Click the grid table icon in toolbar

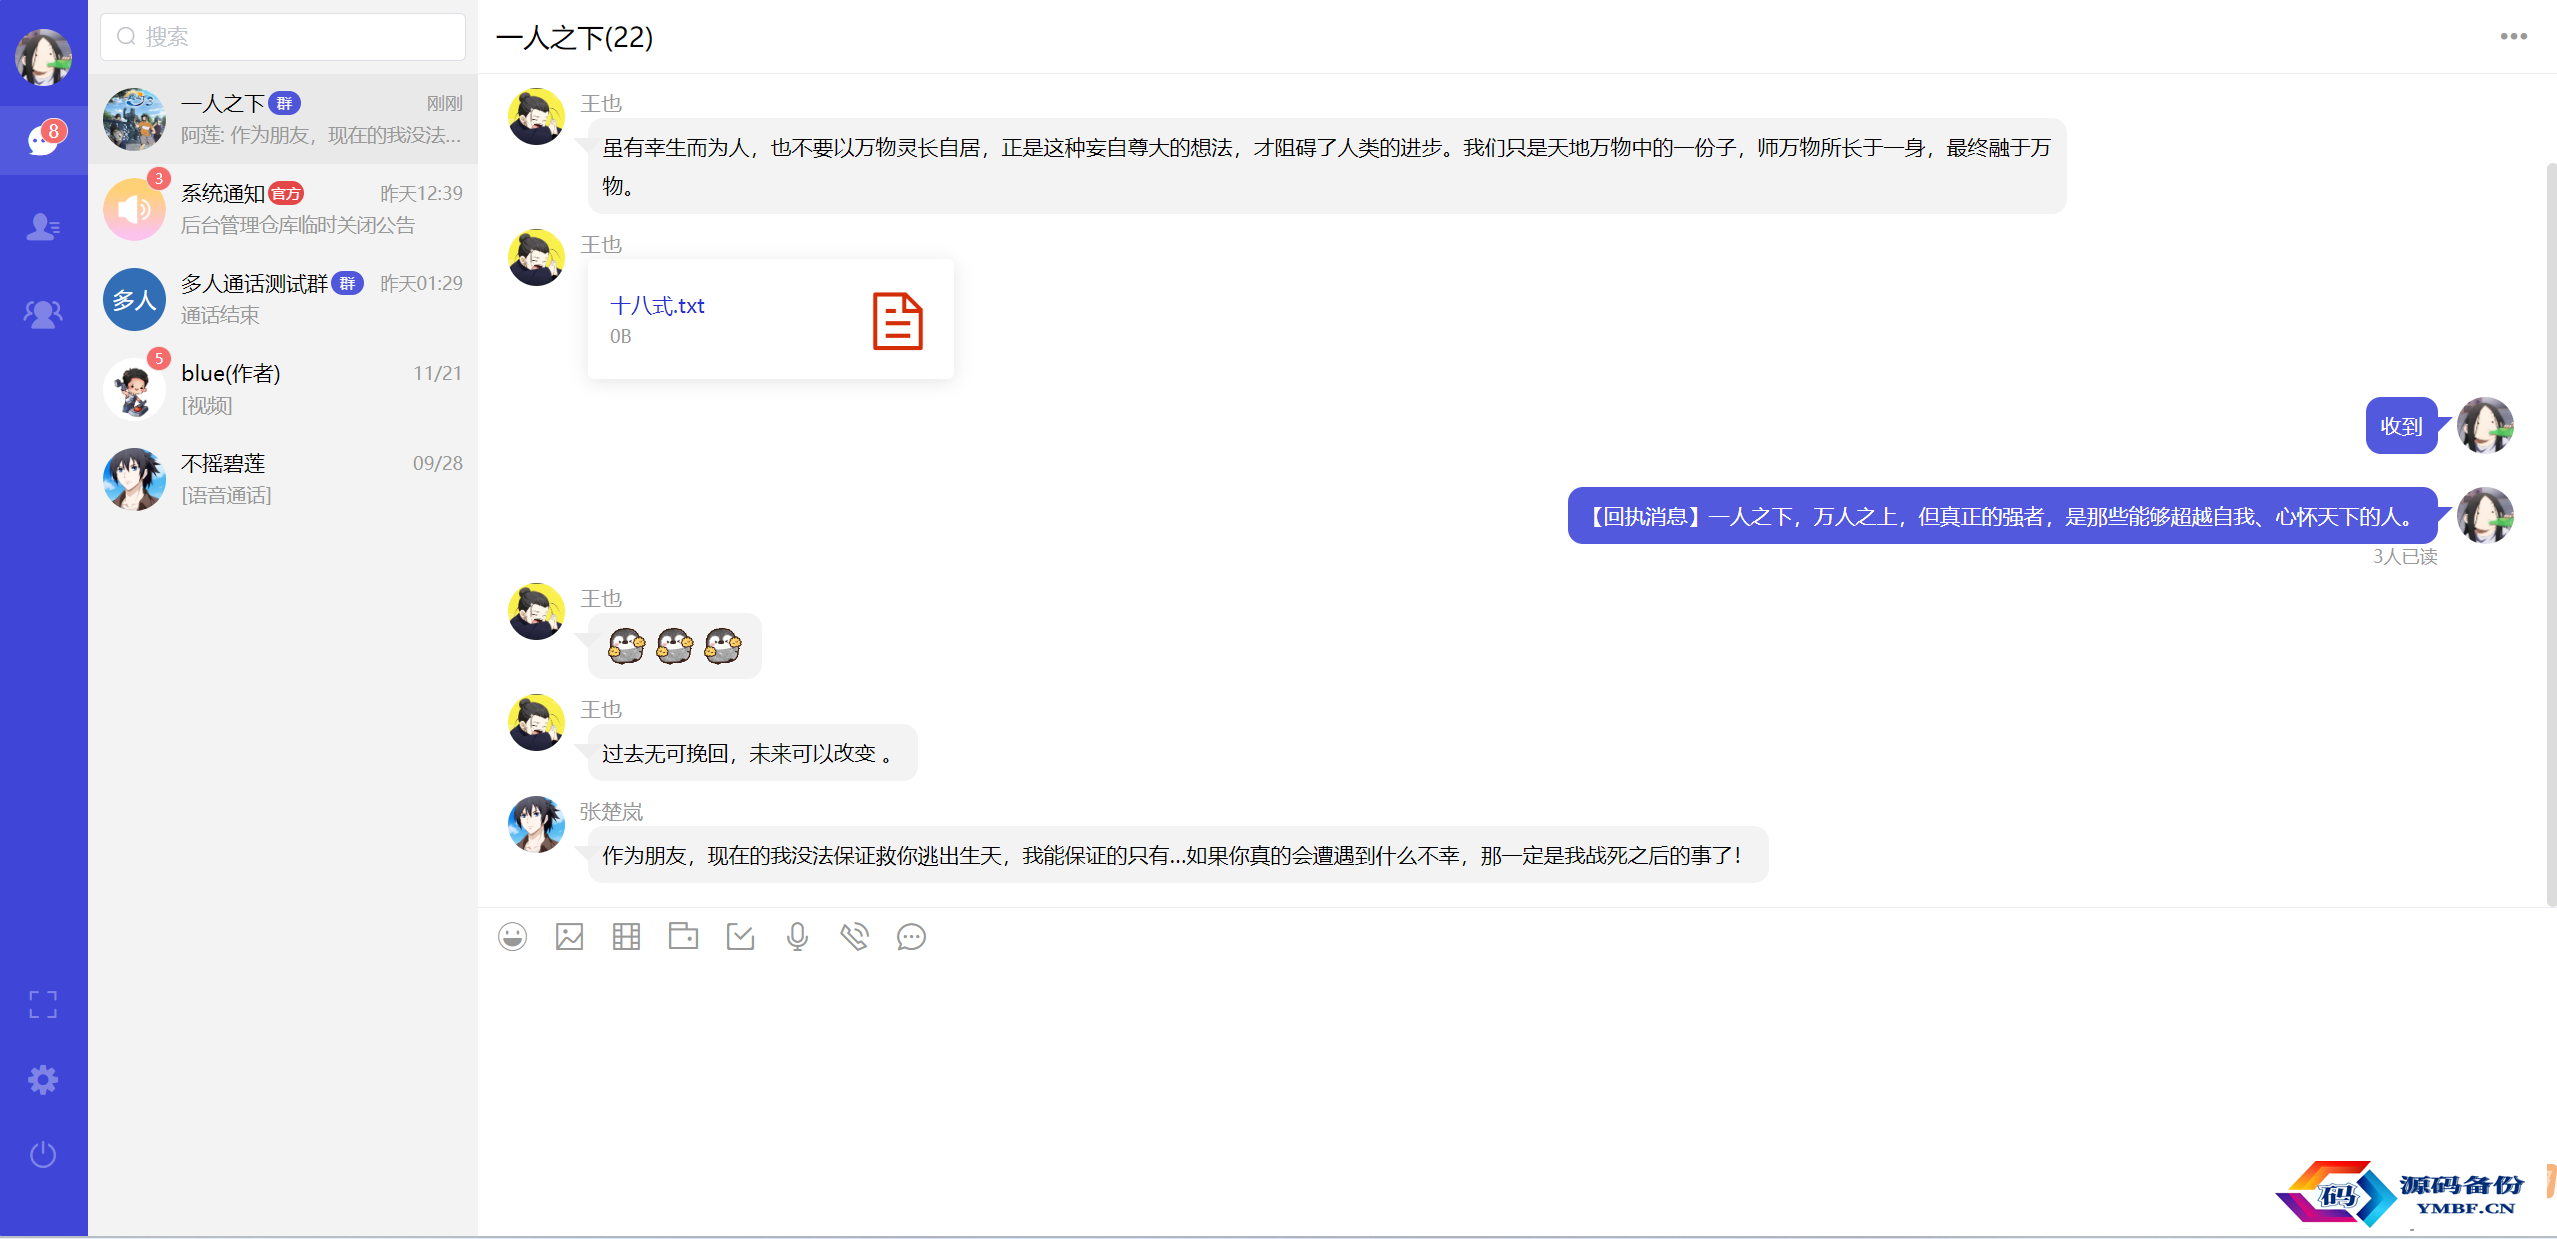tap(626, 937)
